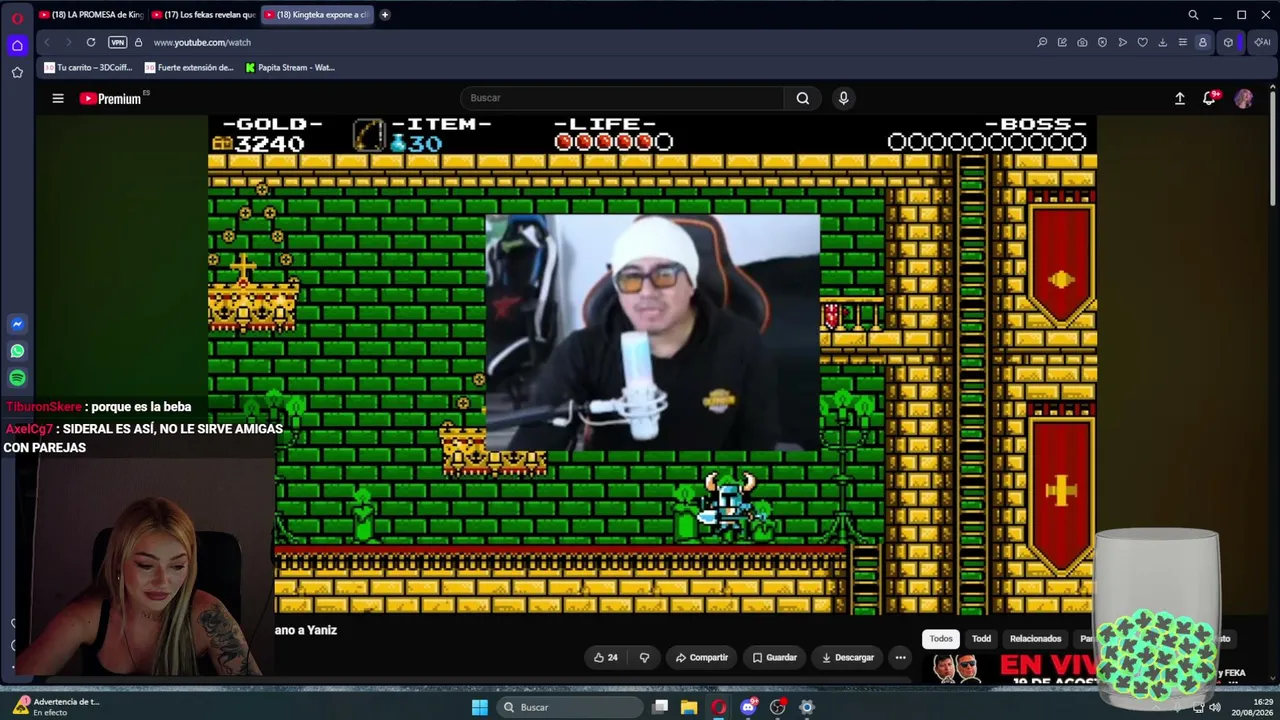Open WhatsApp from the Opera sidebar

point(17,351)
